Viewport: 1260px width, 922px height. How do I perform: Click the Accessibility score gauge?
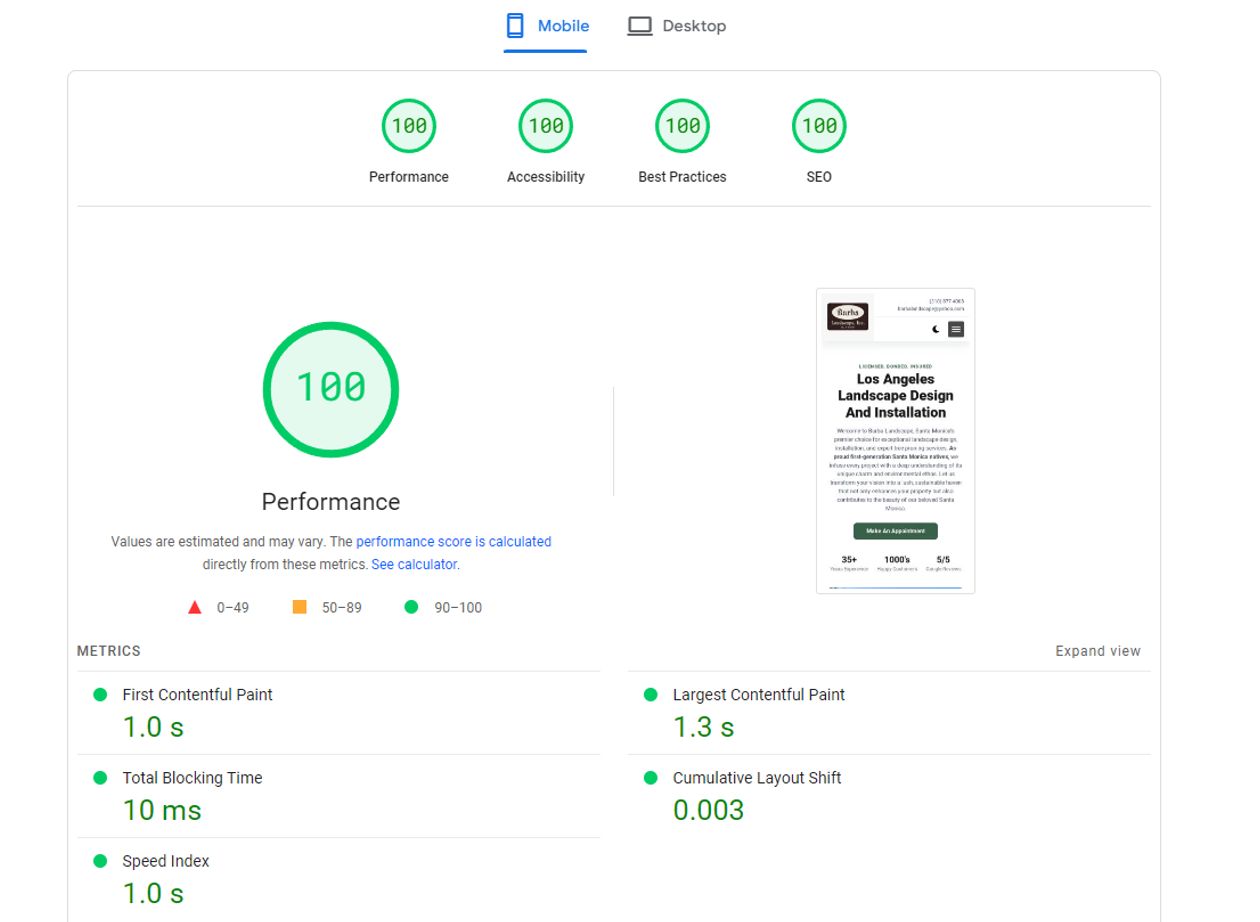(545, 125)
